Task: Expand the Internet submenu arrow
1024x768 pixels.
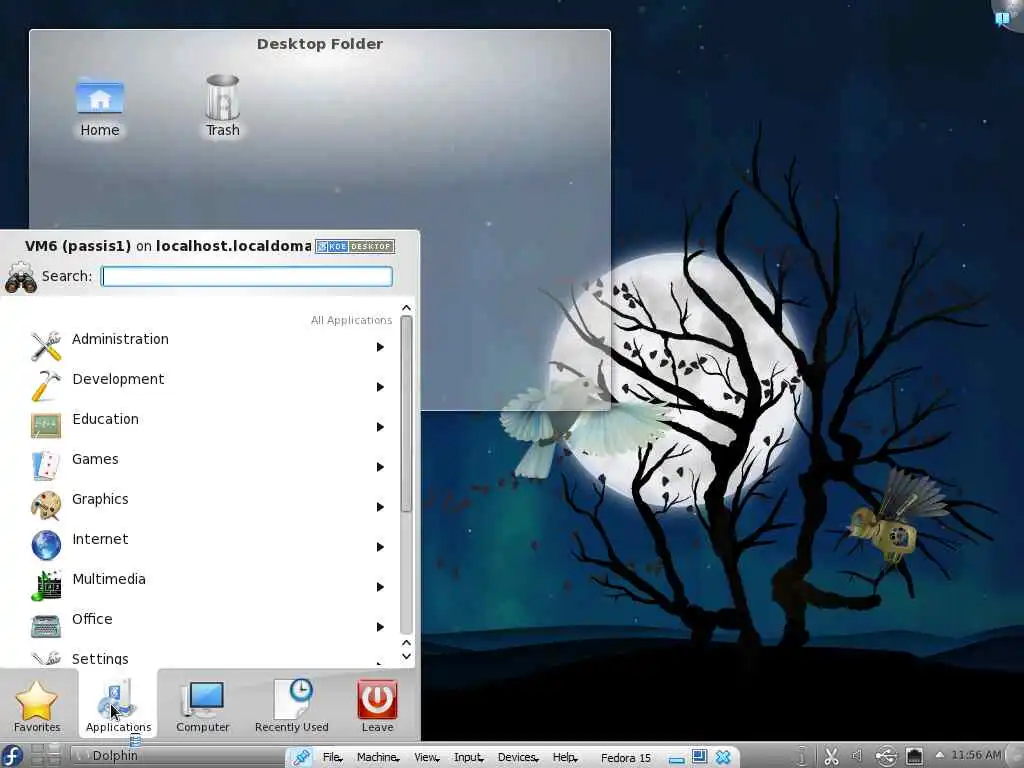Action: click(380, 547)
